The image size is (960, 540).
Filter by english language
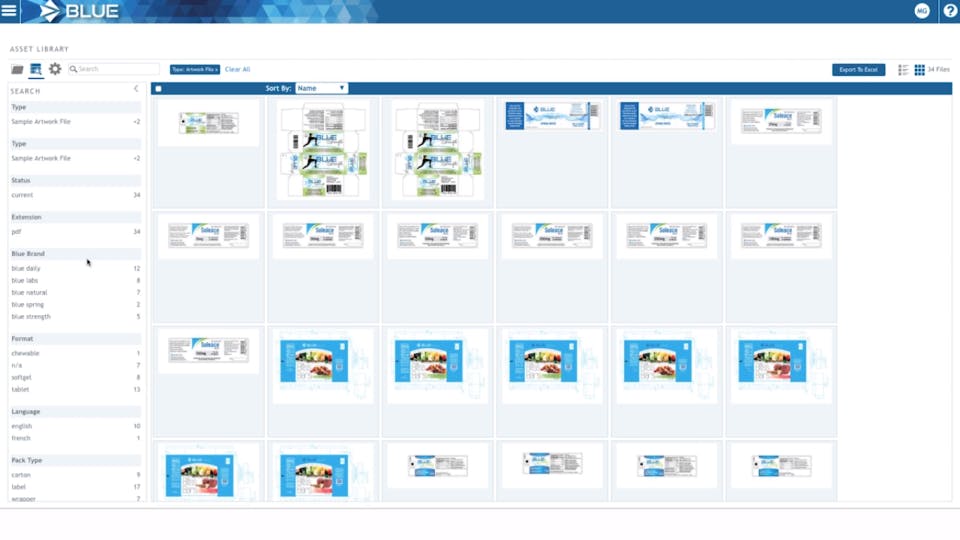point(21,426)
